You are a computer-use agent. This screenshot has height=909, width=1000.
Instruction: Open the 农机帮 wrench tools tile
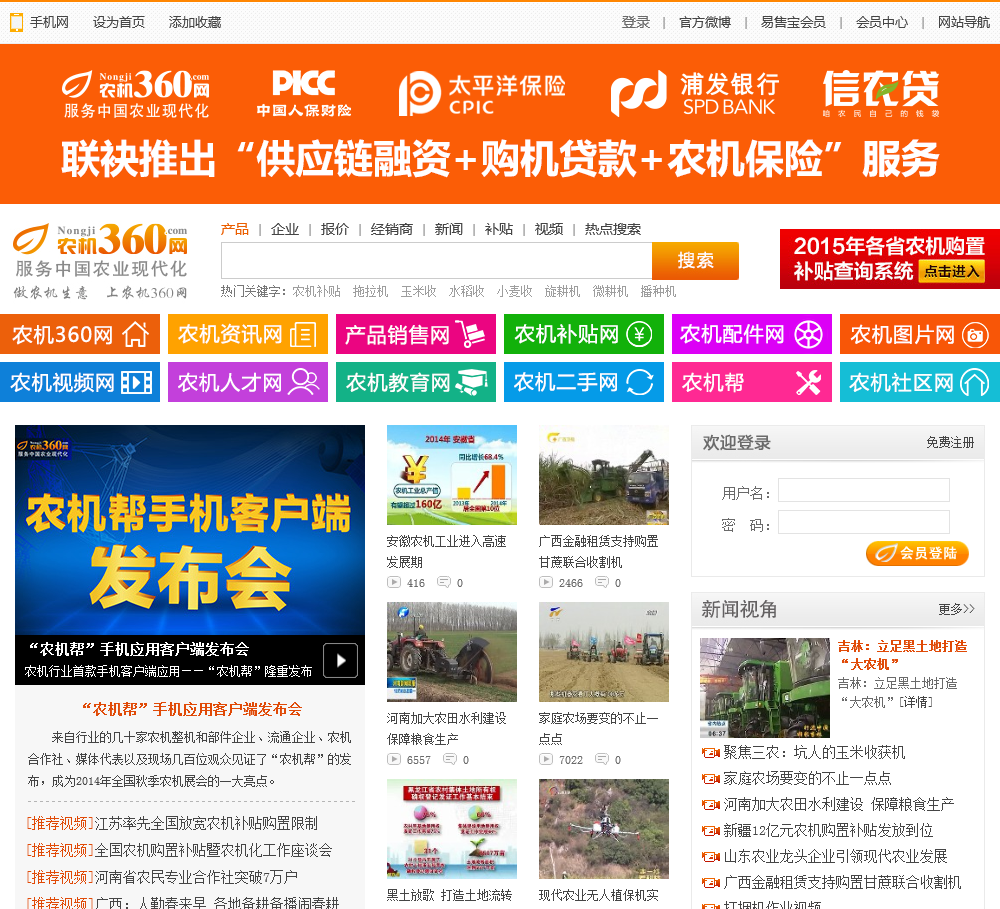(x=752, y=382)
